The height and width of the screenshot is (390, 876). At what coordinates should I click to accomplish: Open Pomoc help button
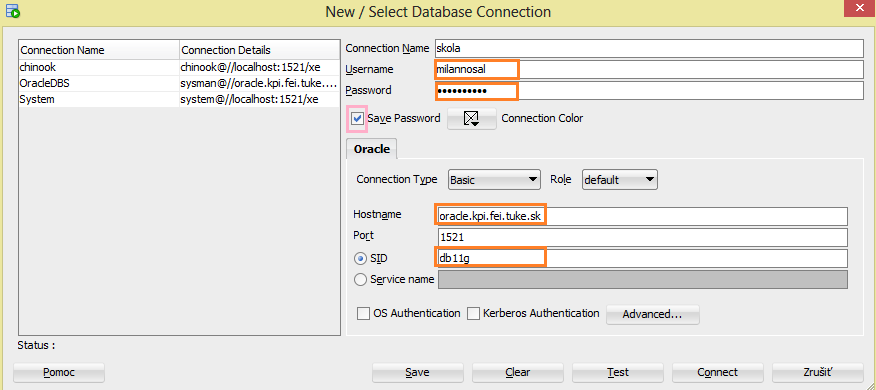click(x=59, y=372)
